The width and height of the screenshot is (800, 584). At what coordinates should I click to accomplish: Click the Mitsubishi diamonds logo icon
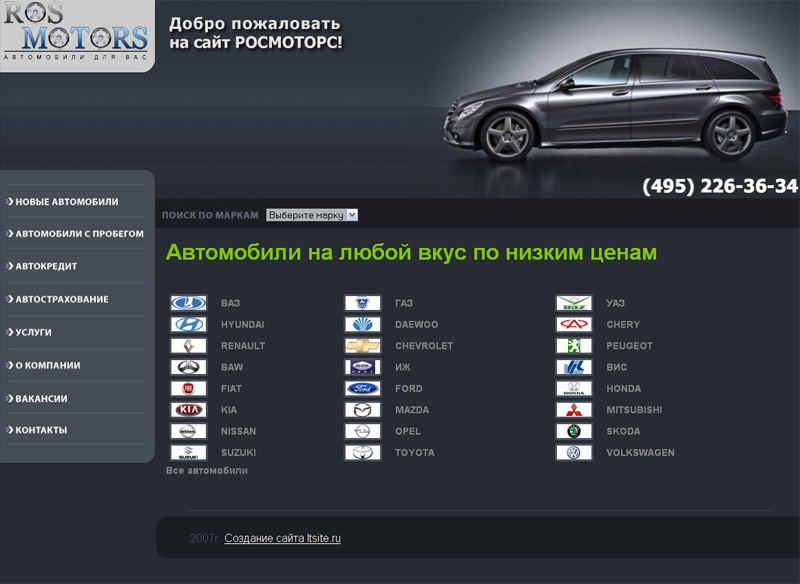574,410
